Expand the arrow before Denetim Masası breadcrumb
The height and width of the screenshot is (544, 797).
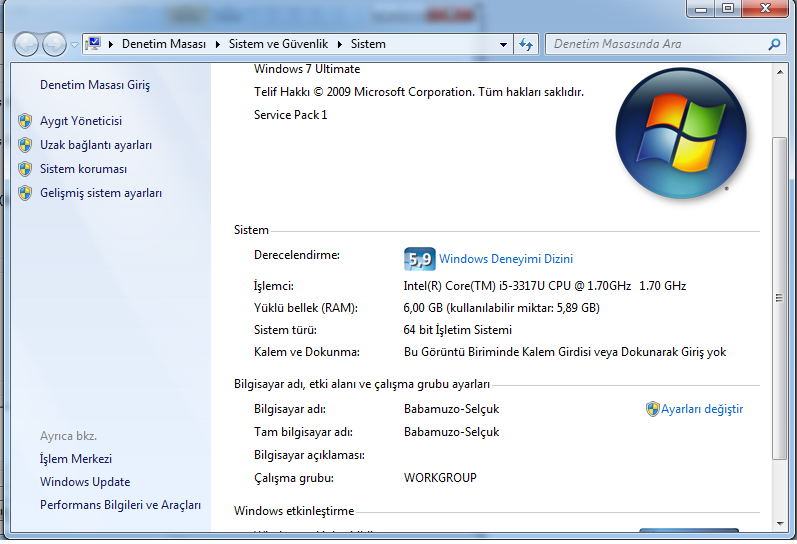point(110,44)
